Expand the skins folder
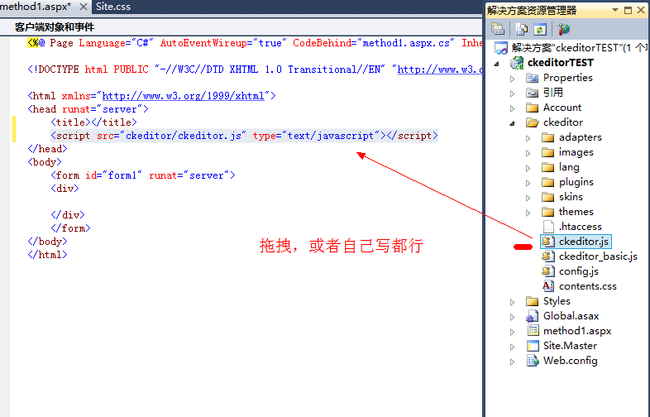Image resolution: width=650 pixels, height=417 pixels. click(x=528, y=198)
